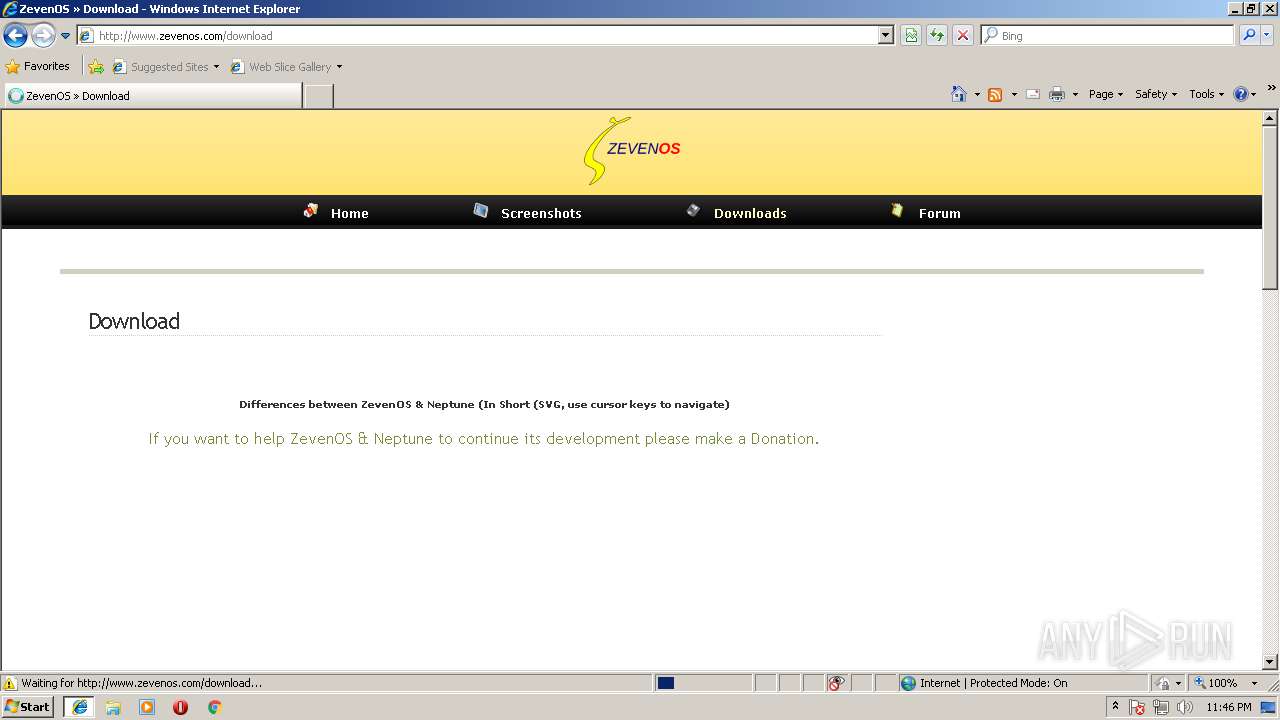
Task: Click the status bar warning icon
Action: (10, 683)
